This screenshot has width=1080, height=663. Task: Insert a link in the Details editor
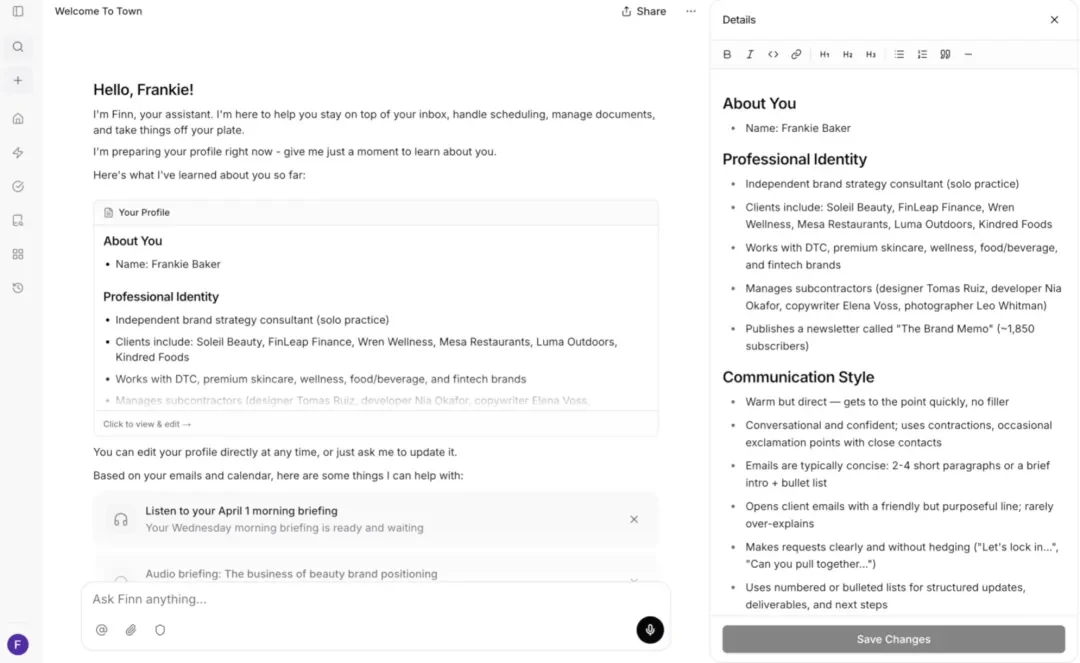[x=796, y=54]
